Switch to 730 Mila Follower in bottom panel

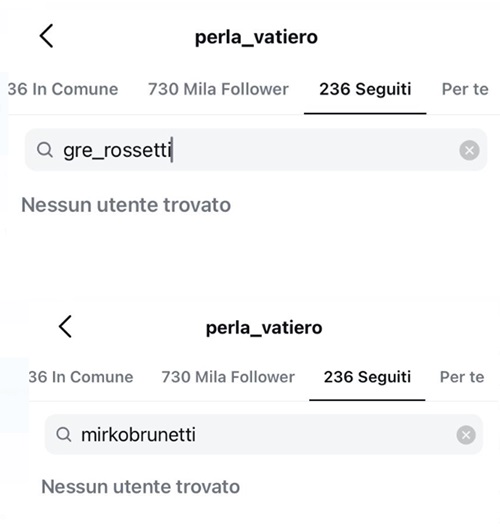click(228, 377)
